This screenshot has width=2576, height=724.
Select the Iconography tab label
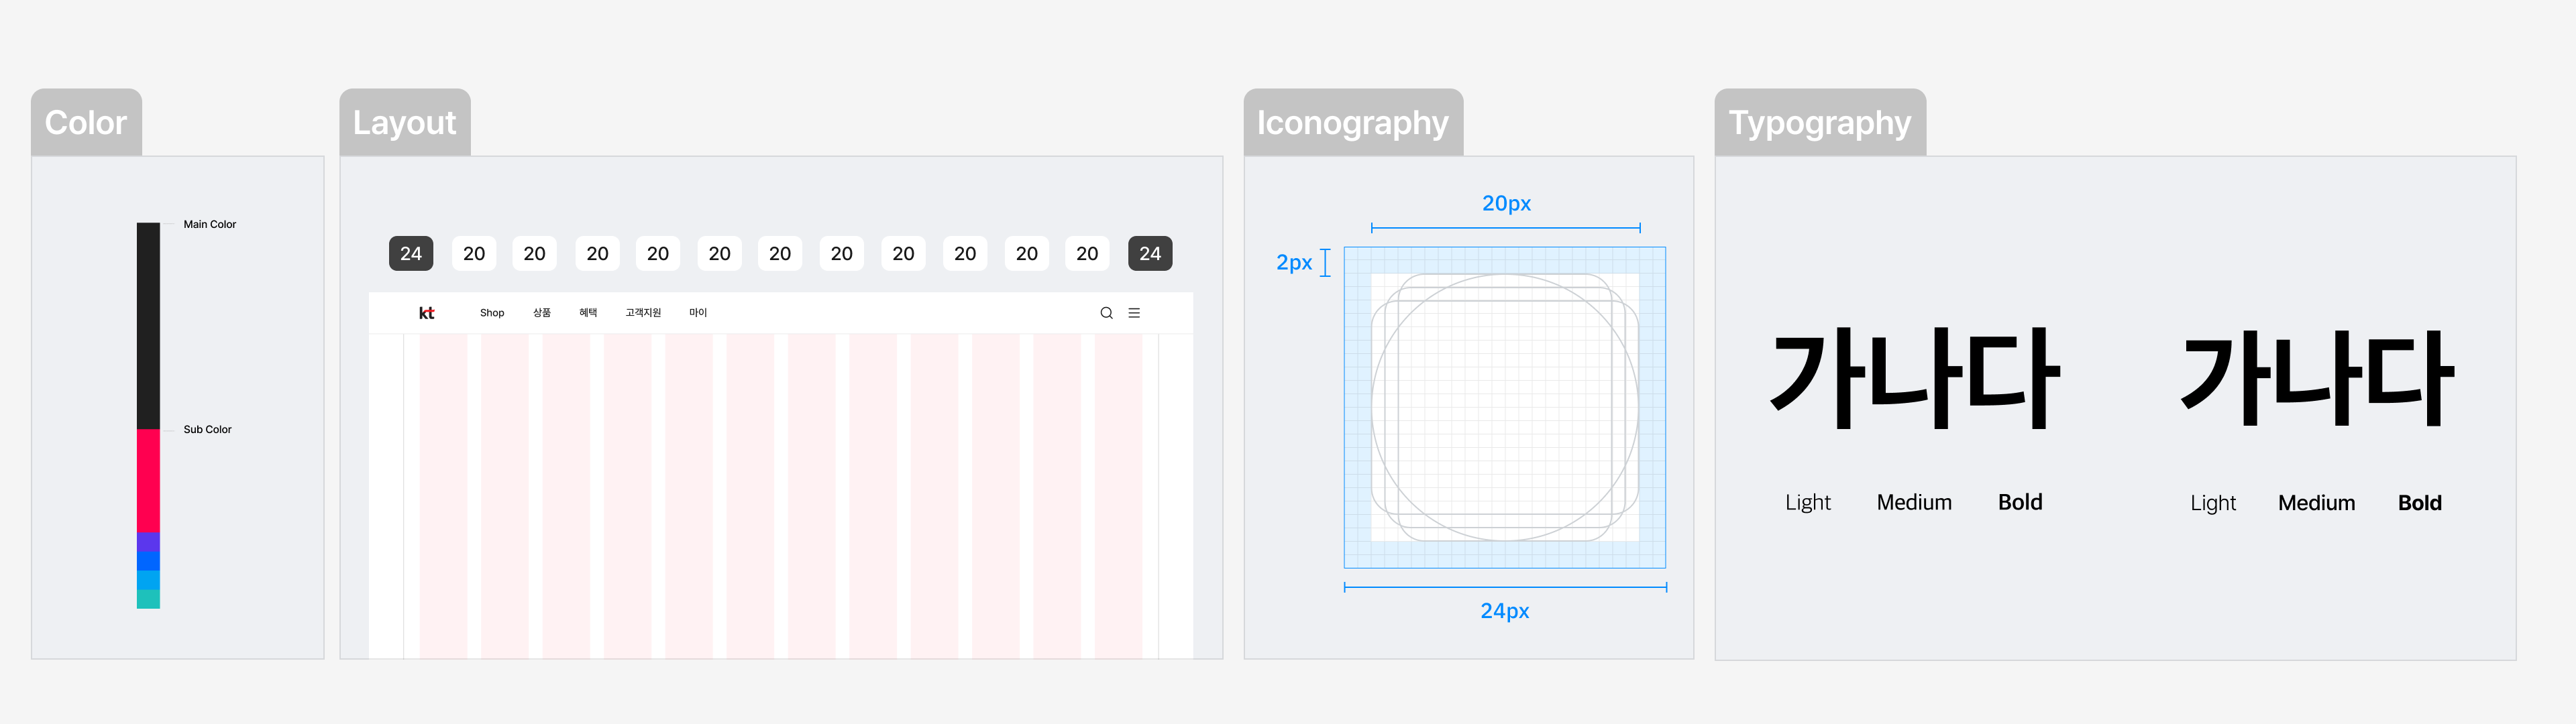pyautogui.click(x=1353, y=122)
